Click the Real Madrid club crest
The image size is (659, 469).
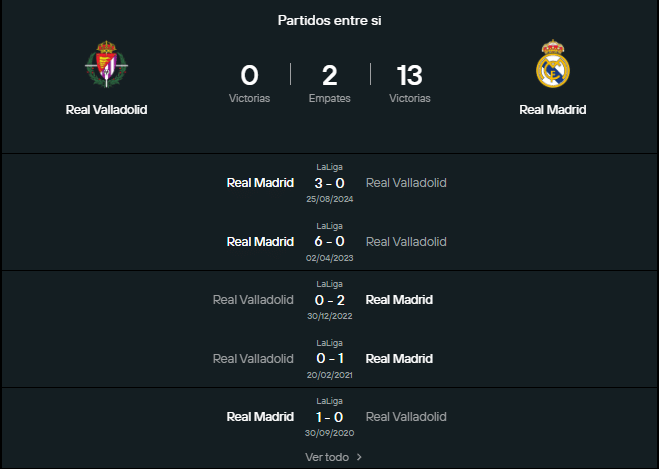552,66
